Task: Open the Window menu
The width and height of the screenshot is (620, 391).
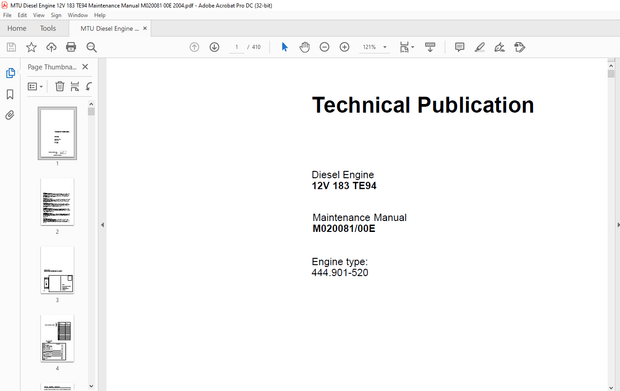Action: point(78,15)
